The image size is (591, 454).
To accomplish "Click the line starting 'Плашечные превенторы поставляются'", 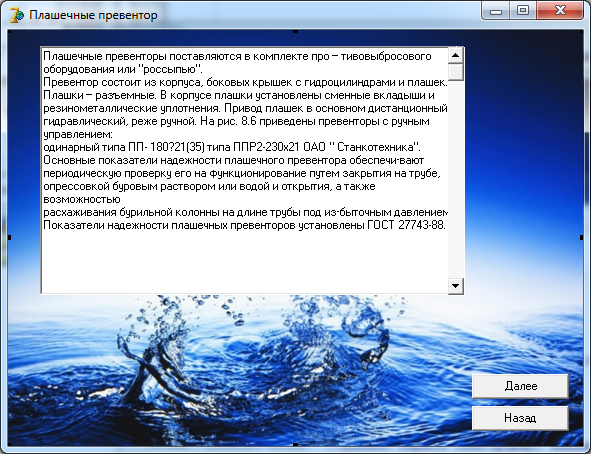I will [x=237, y=56].
